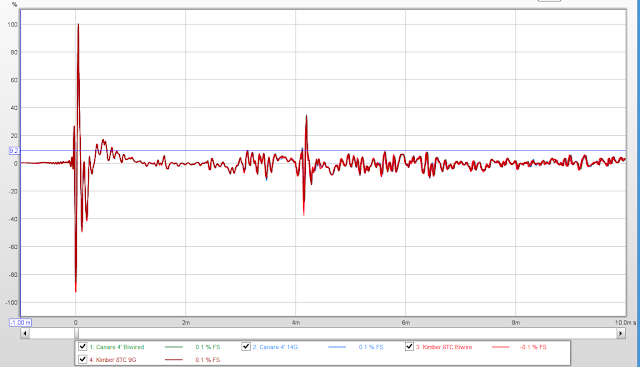This screenshot has width=640, height=367.
Task: Click the left arrow of the horizontal scrollbar
Action: (25, 334)
